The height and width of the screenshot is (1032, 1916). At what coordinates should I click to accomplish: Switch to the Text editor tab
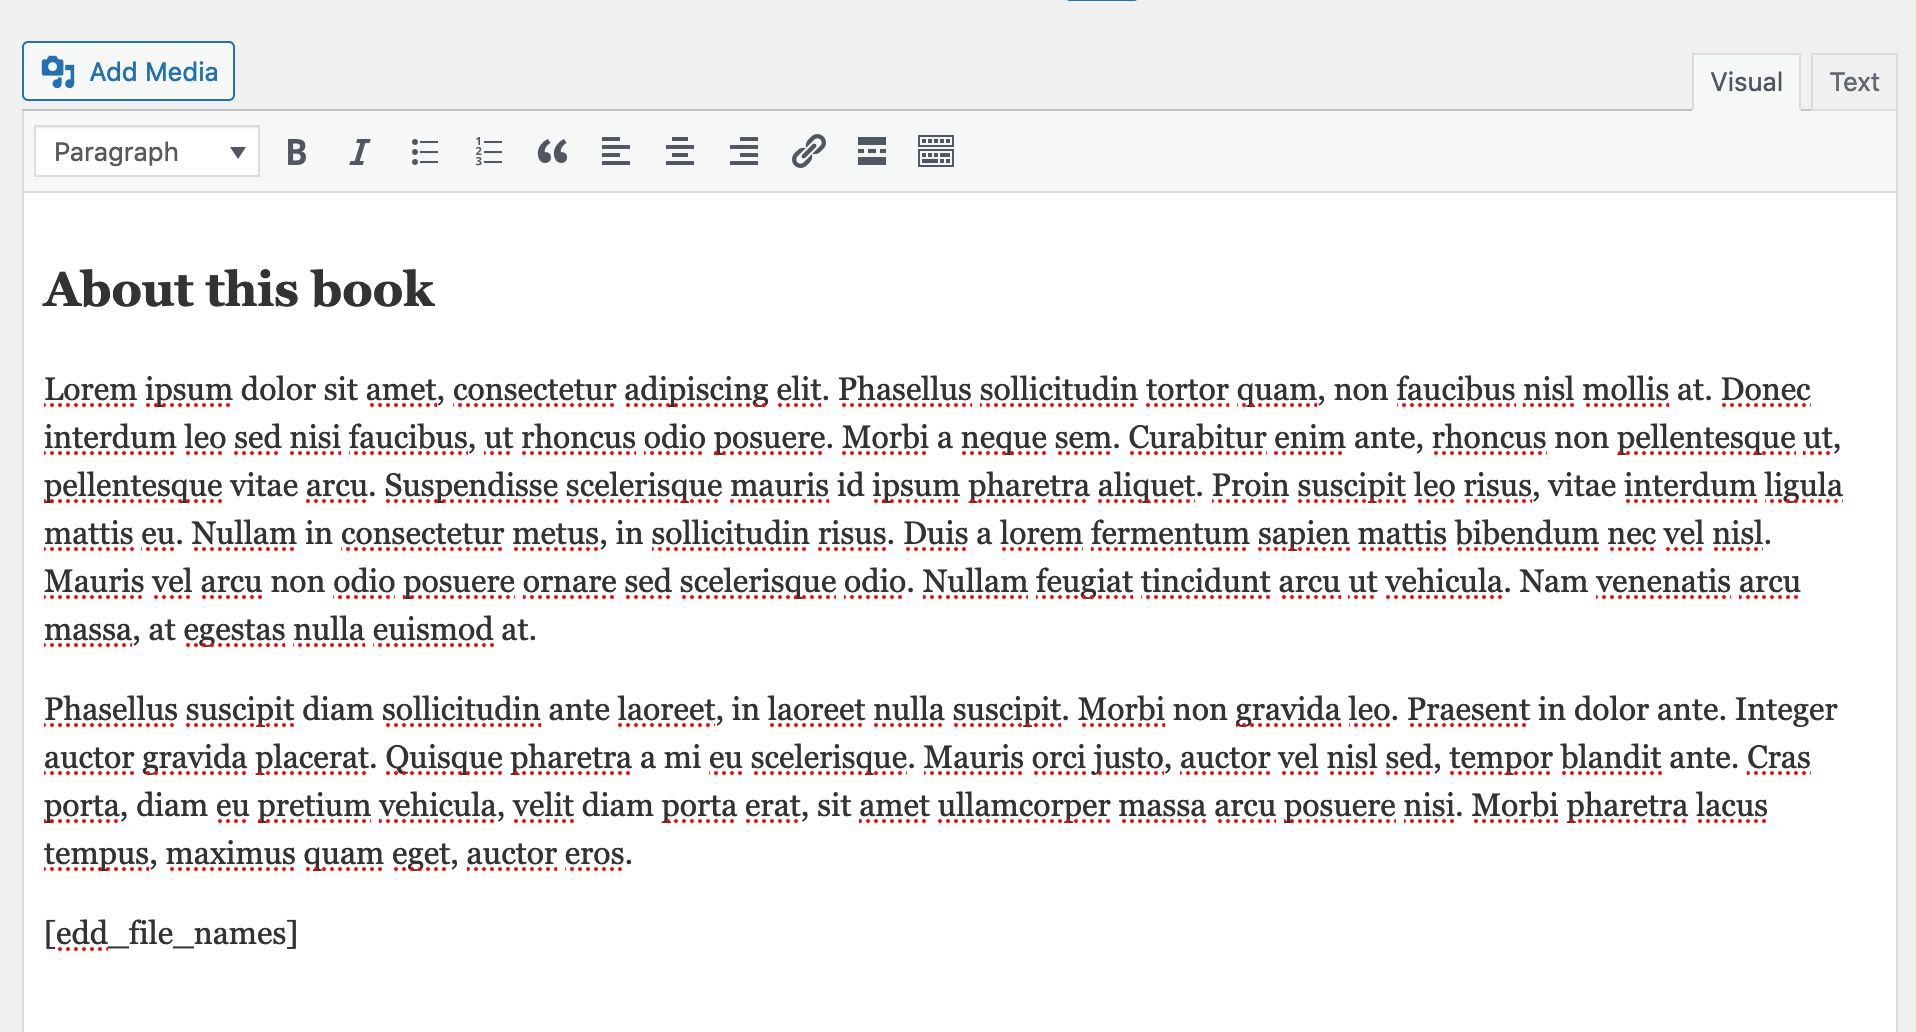[x=1854, y=82]
